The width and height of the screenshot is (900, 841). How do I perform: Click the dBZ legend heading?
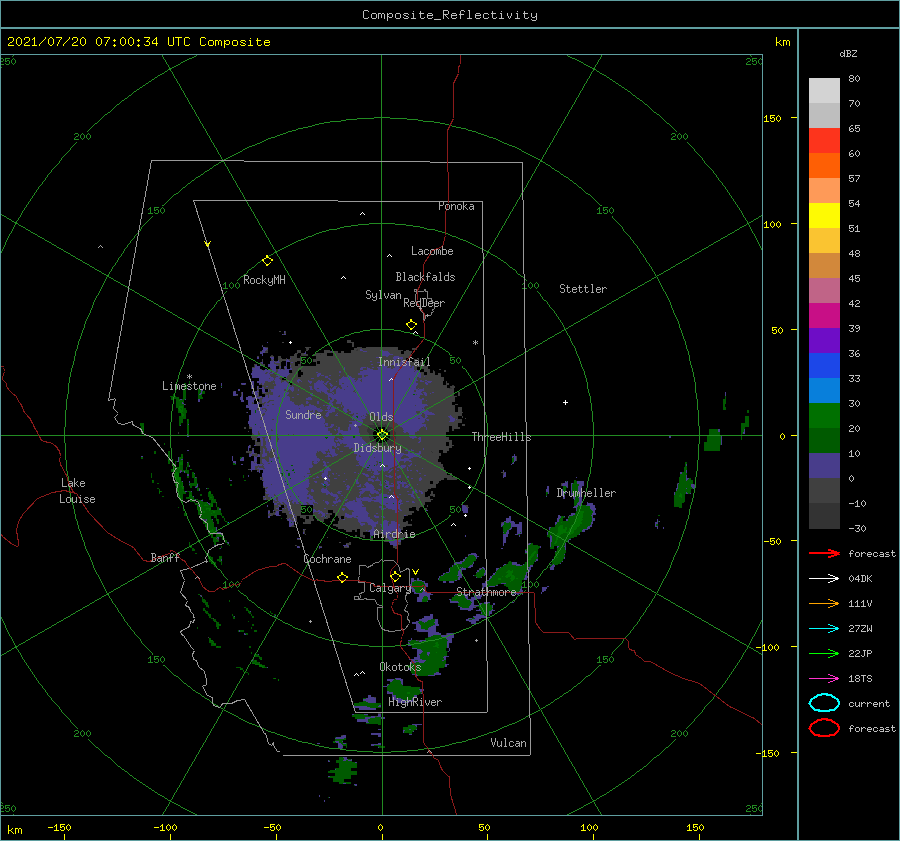pyautogui.click(x=848, y=53)
